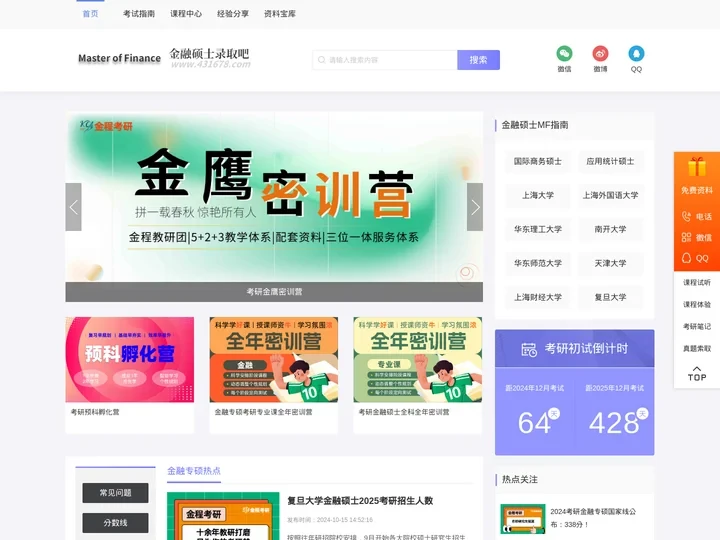Image resolution: width=720 pixels, height=540 pixels.
Task: Open article 复旦大学金融硕士2025考研招生人数
Action: pos(360,501)
